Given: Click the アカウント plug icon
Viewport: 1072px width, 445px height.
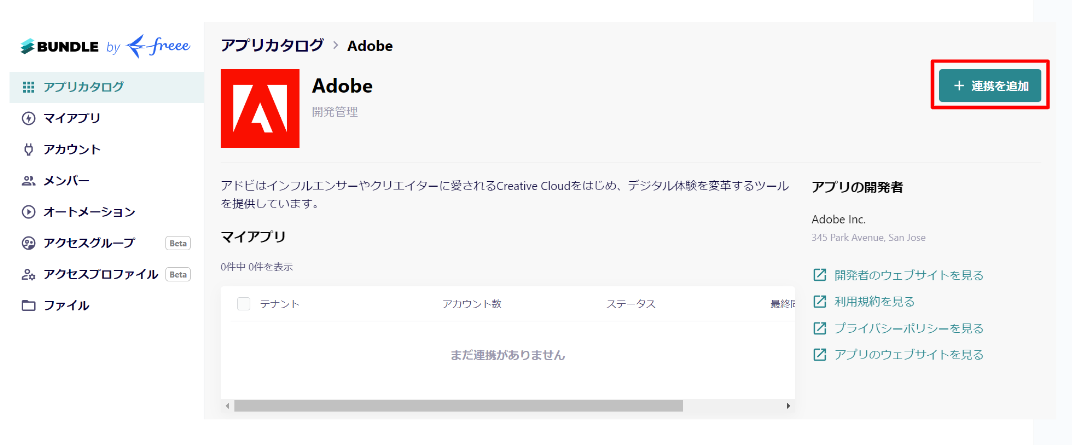Looking at the screenshot, I should click(28, 149).
